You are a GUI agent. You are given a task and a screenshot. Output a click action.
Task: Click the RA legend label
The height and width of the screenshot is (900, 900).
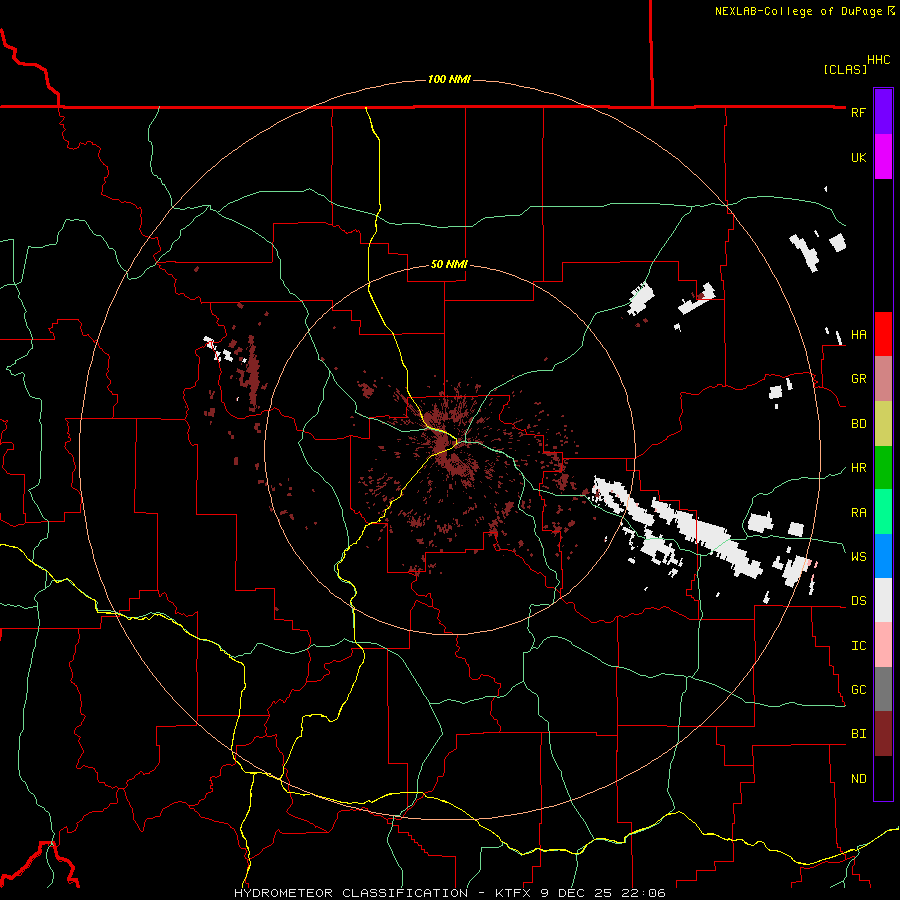coord(858,513)
